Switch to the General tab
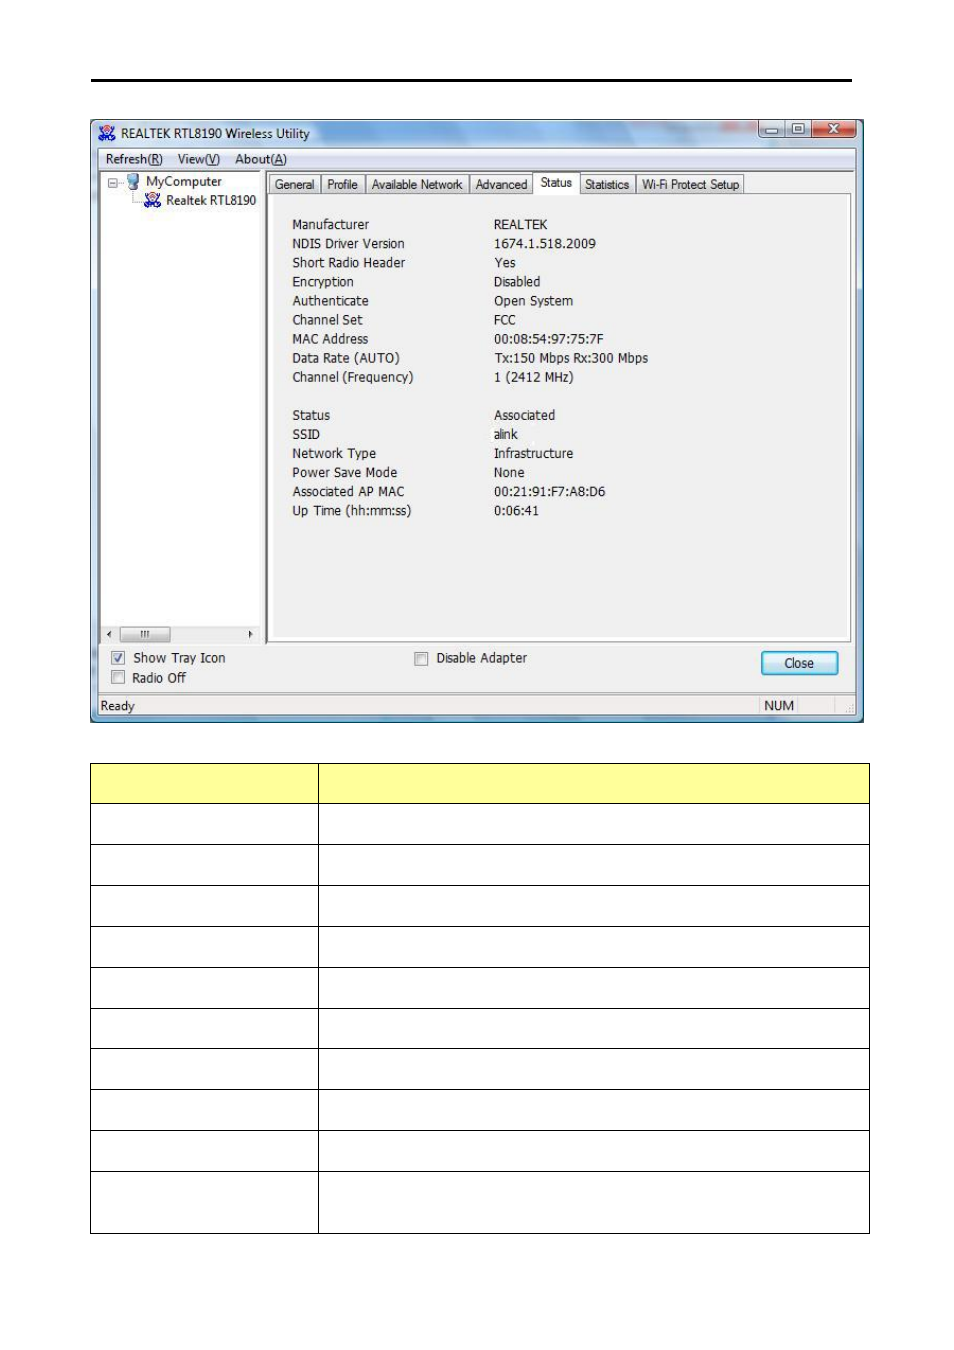Screen dimensions: 954x1350 295,185
